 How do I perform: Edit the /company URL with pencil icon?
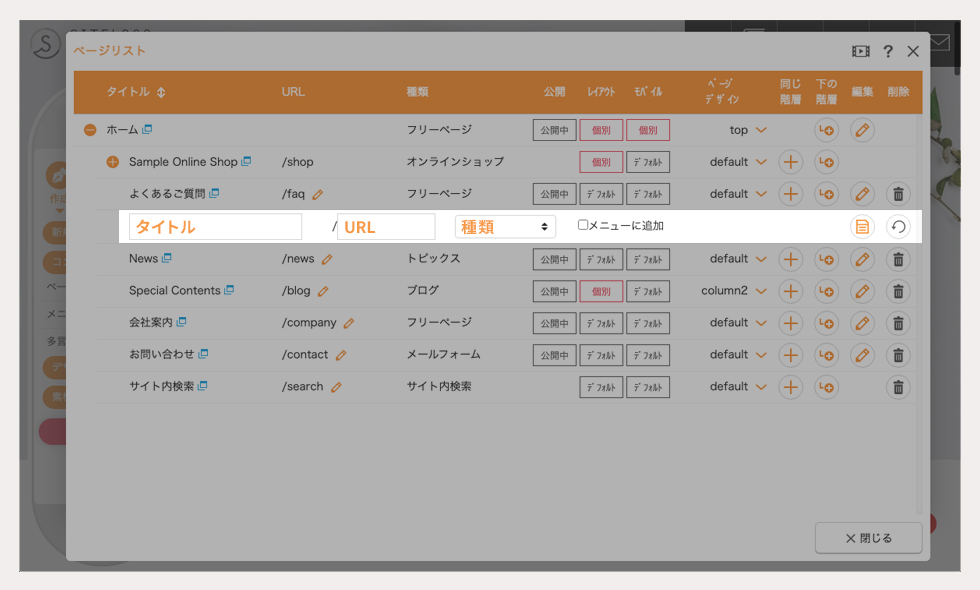349,323
